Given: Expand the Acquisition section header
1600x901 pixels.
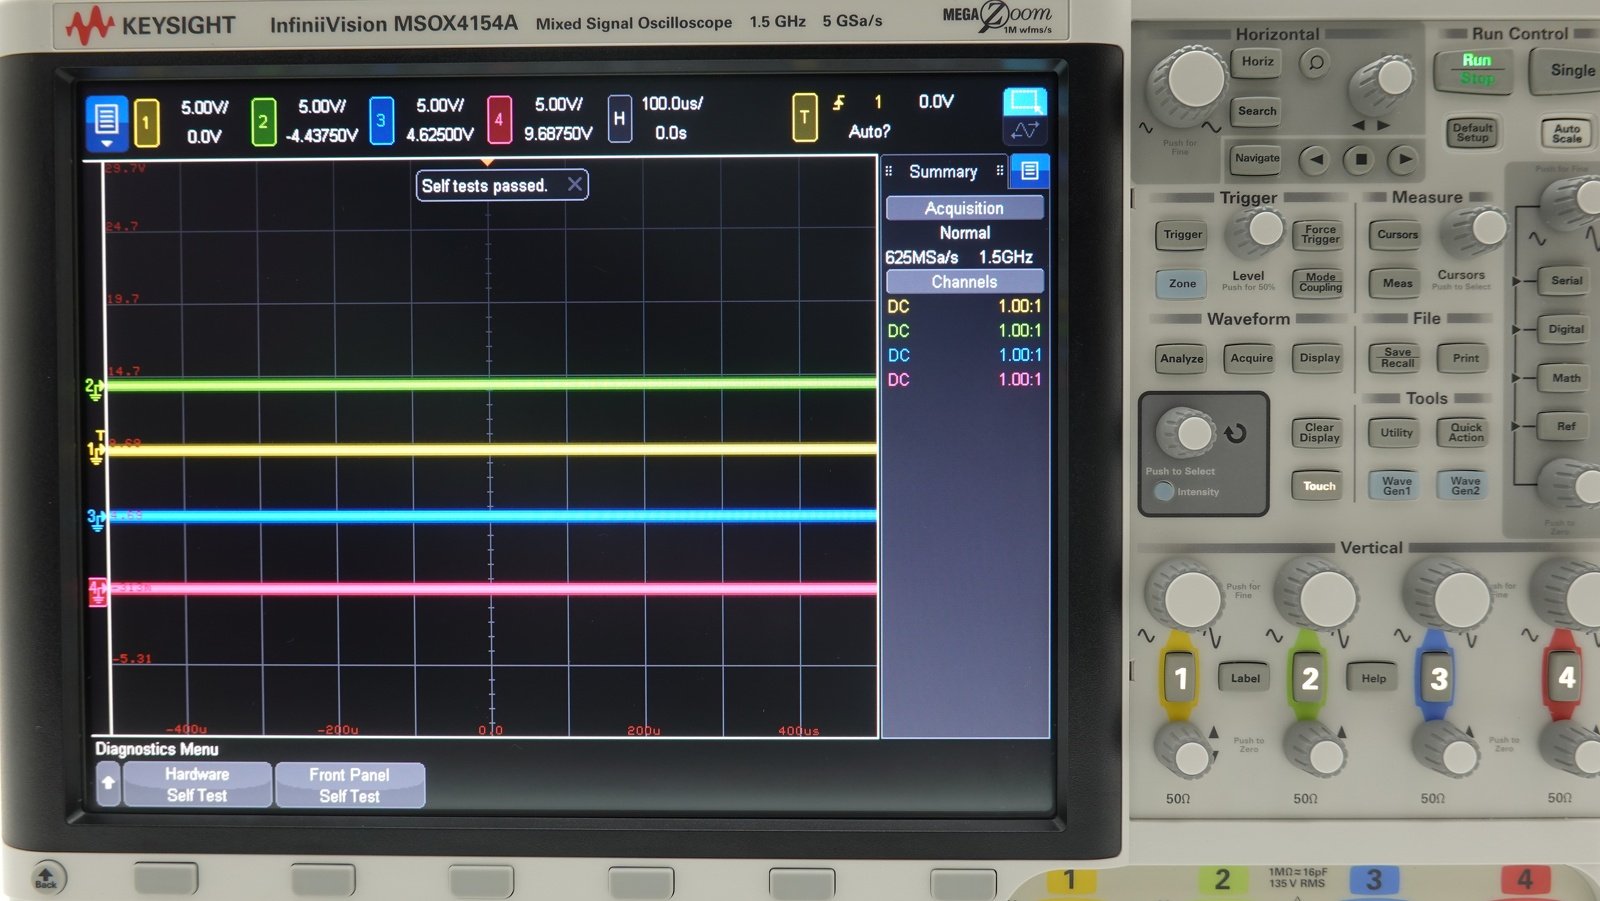Looking at the screenshot, I should (964, 208).
